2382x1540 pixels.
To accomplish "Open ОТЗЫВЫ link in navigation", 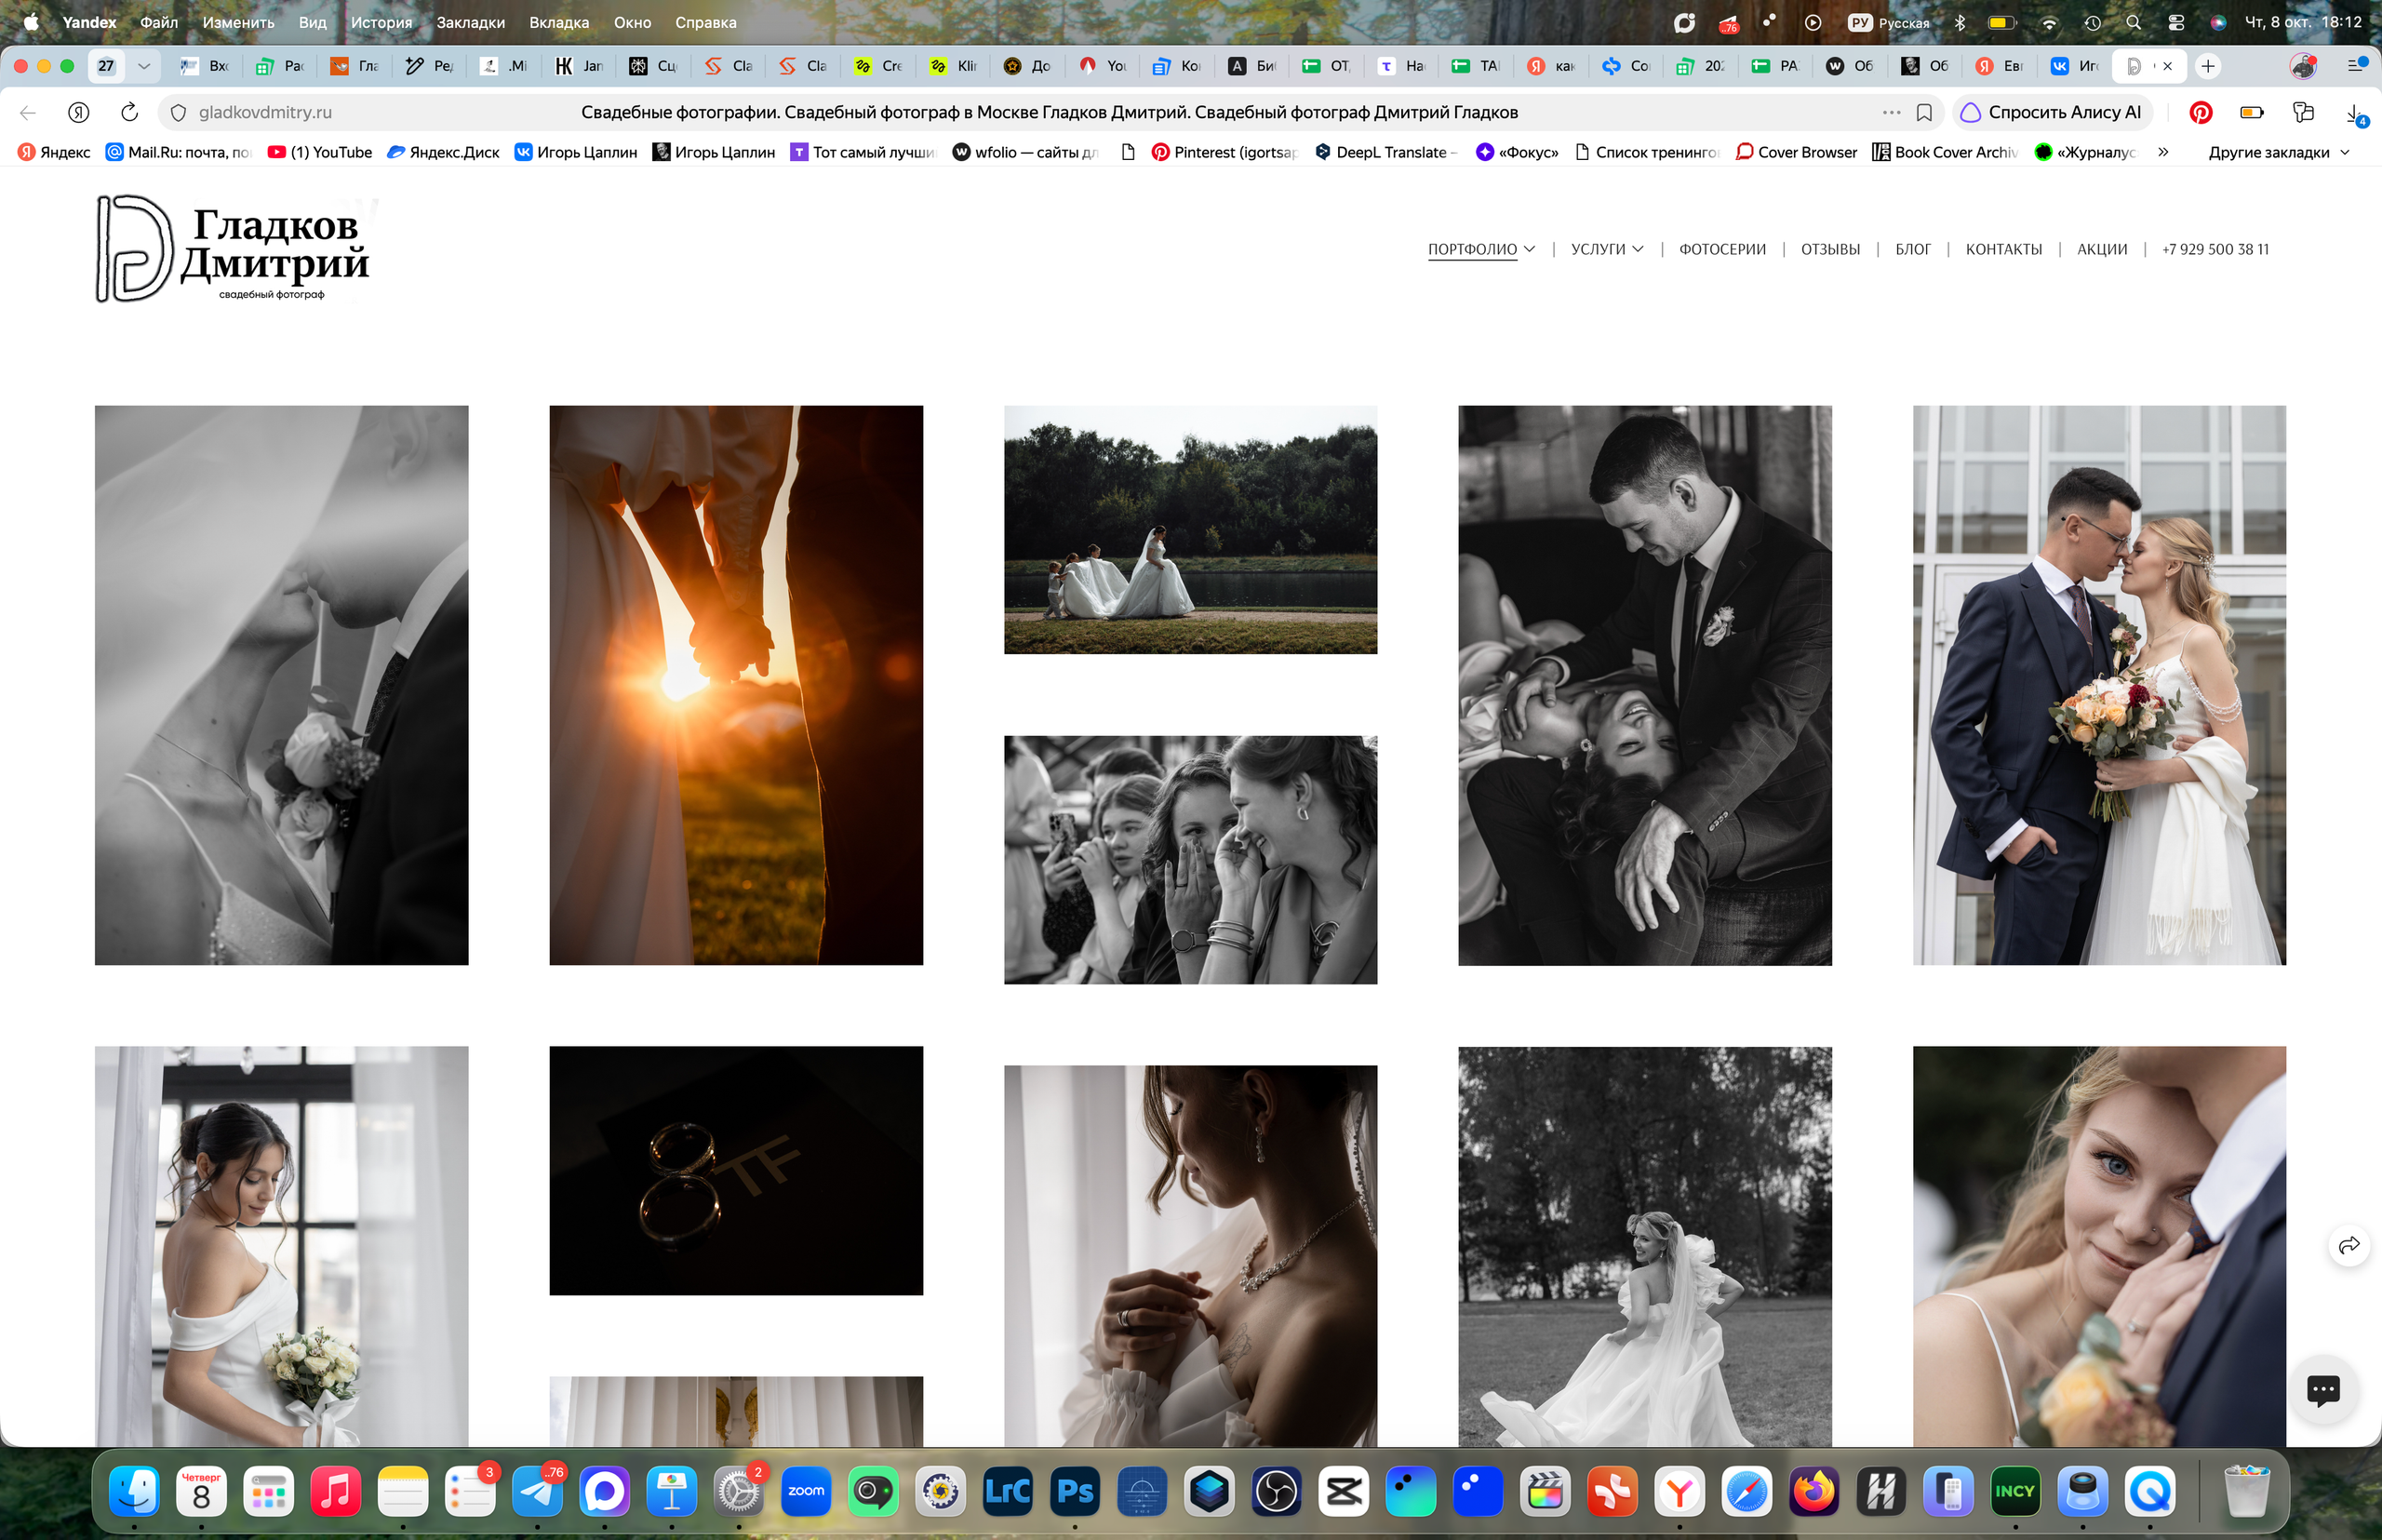I will 1830,249.
